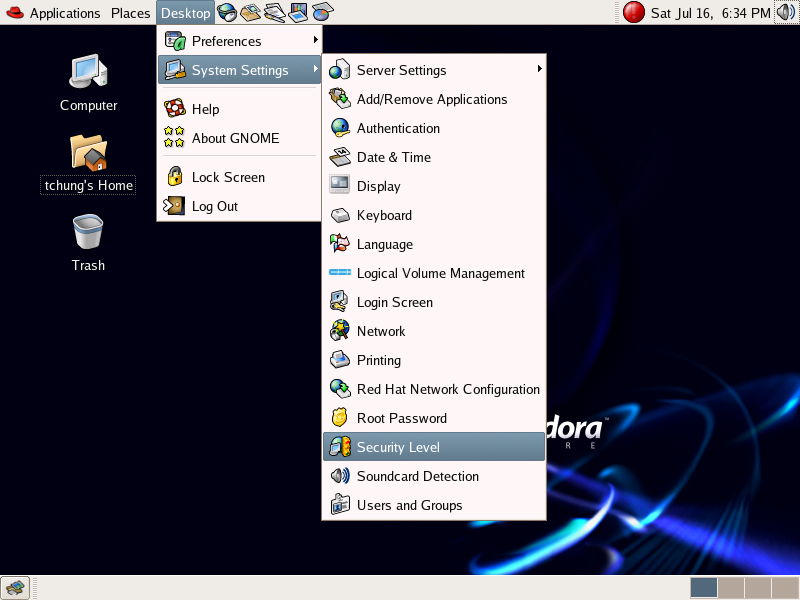Launch the word processor document icon
800x600 pixels.
pyautogui.click(x=274, y=12)
